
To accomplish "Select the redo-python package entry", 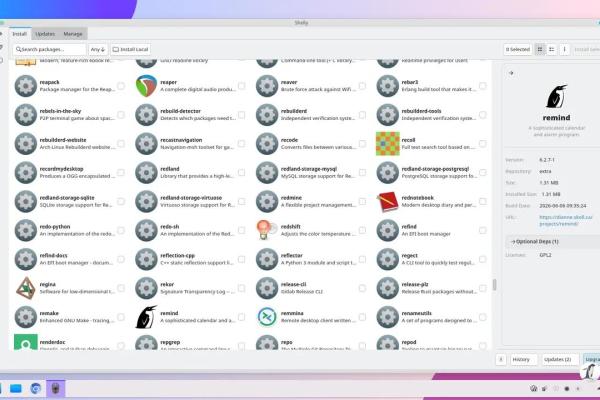I will point(70,230).
